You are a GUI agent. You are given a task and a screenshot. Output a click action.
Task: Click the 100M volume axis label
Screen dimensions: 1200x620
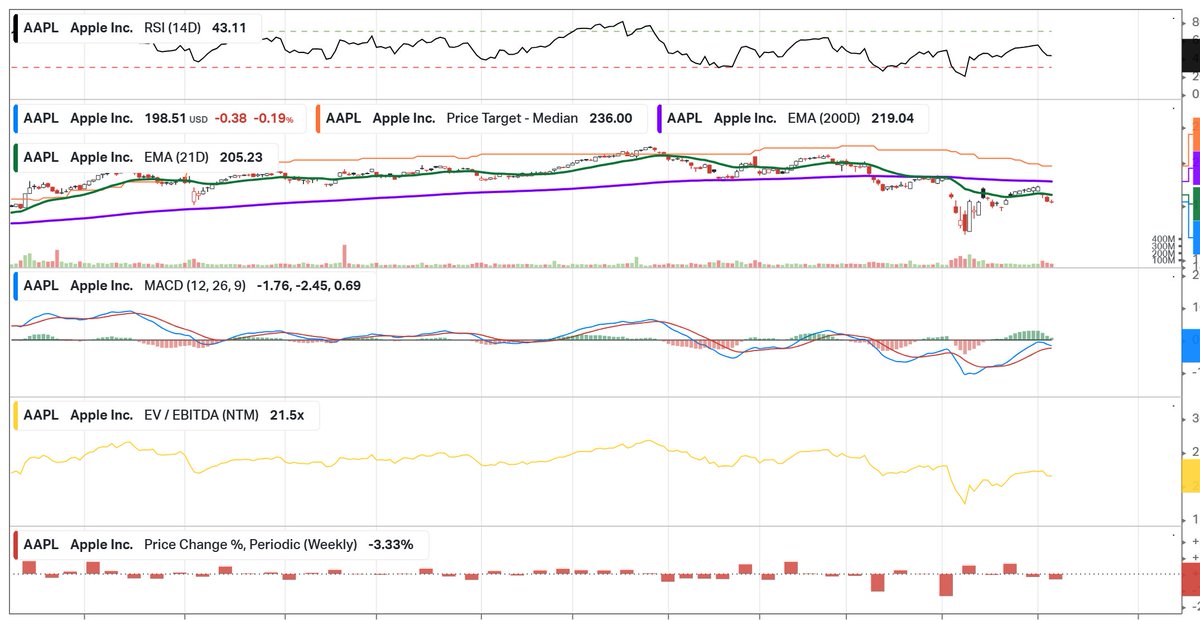(x=1162, y=260)
